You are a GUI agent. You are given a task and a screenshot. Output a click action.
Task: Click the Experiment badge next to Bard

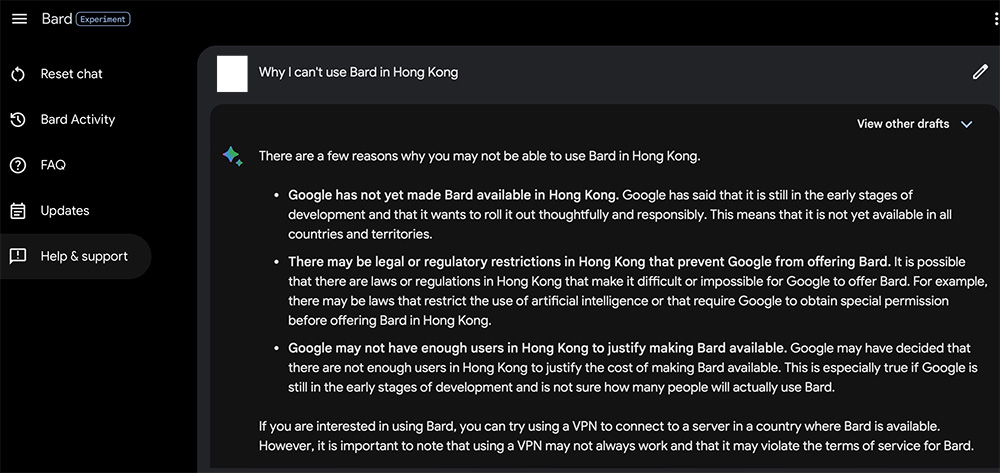pyautogui.click(x=103, y=19)
